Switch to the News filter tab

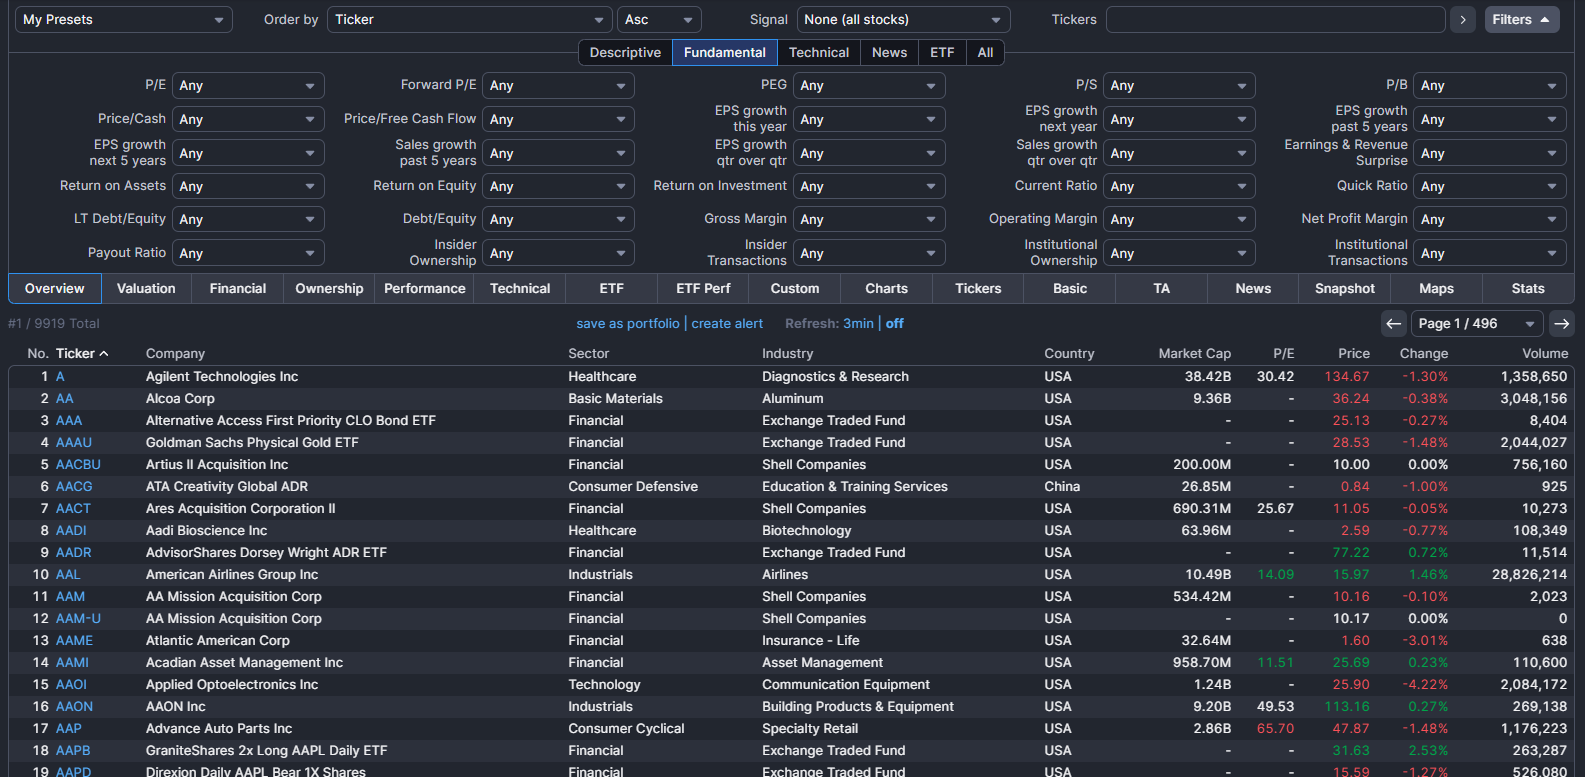[889, 53]
